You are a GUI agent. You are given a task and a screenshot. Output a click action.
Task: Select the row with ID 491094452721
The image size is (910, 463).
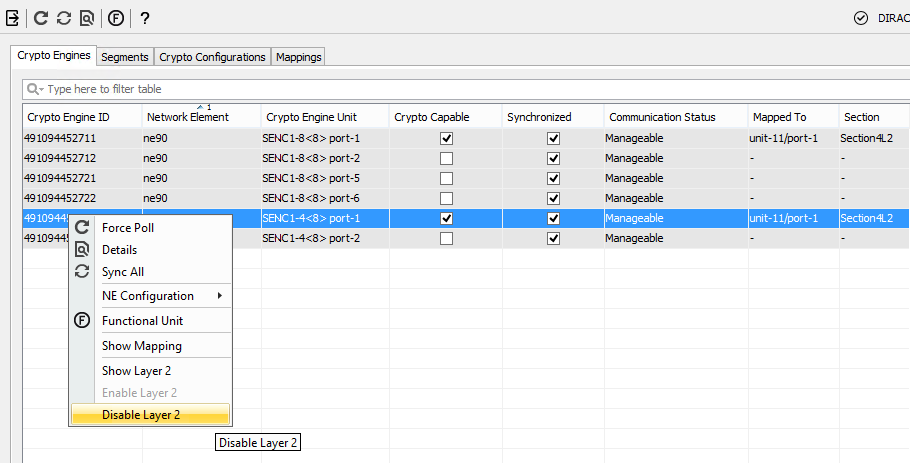[60, 178]
